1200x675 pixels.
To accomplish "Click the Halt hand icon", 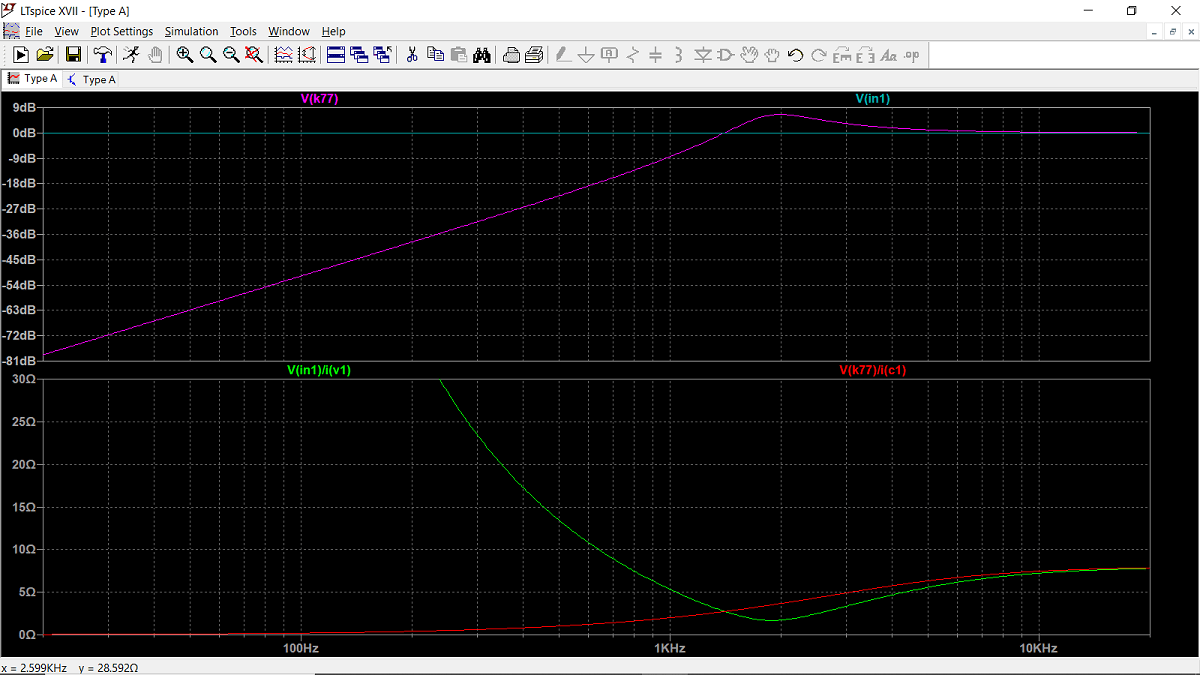I will click(x=155, y=55).
